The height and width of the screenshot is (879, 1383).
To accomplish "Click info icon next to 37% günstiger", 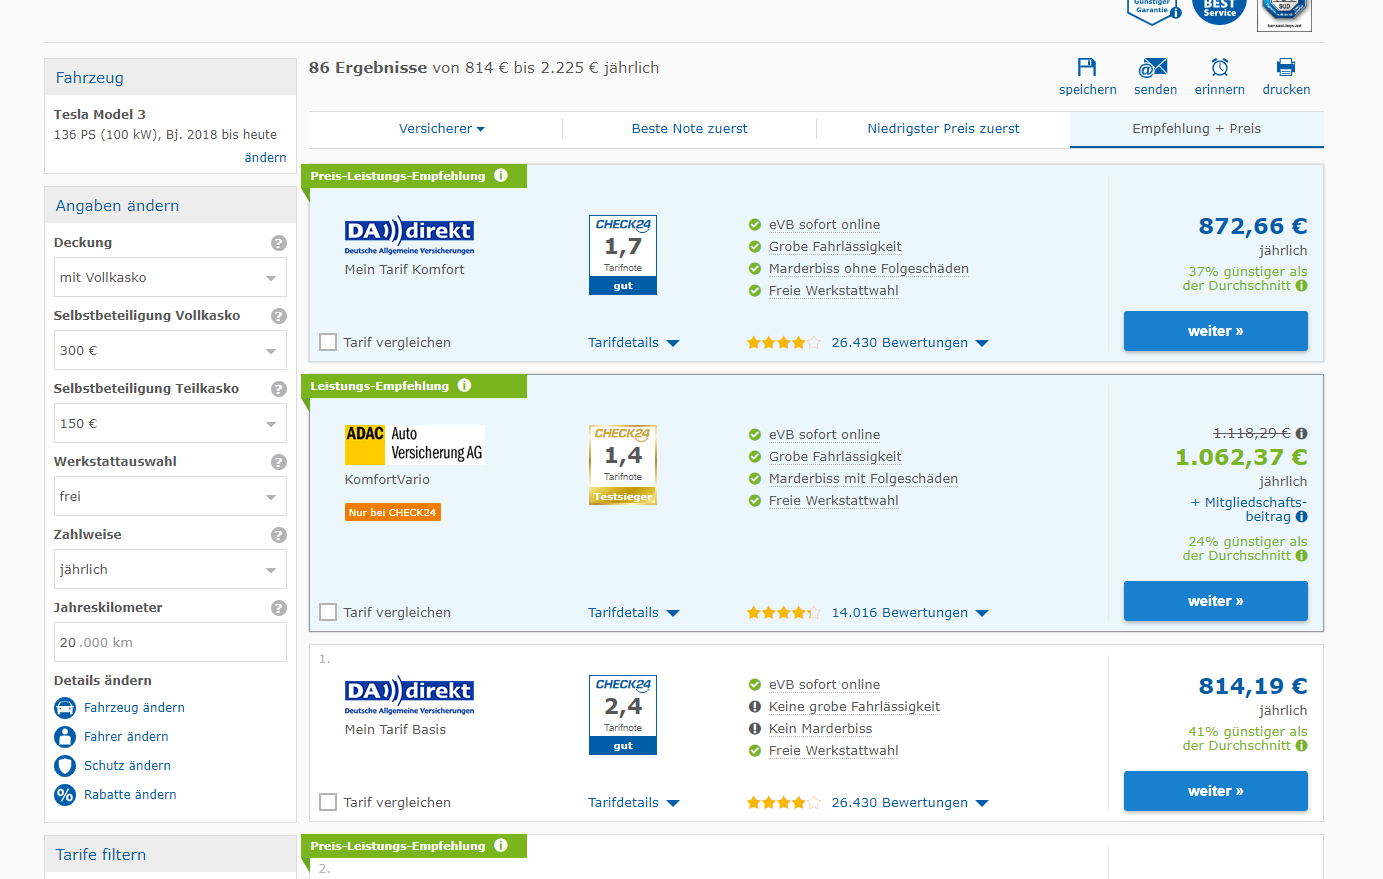I will 1301,286.
